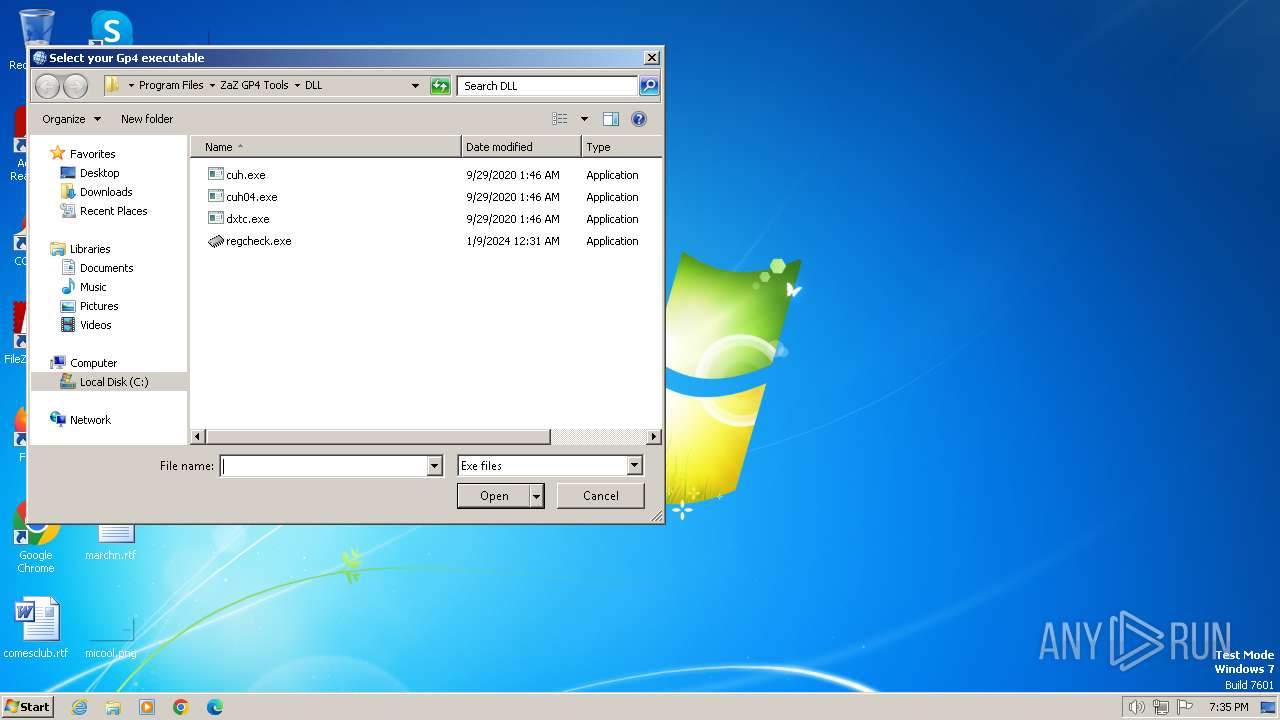Click regcheck.exe date 1/9/2024 12:31 AM

coord(512,241)
